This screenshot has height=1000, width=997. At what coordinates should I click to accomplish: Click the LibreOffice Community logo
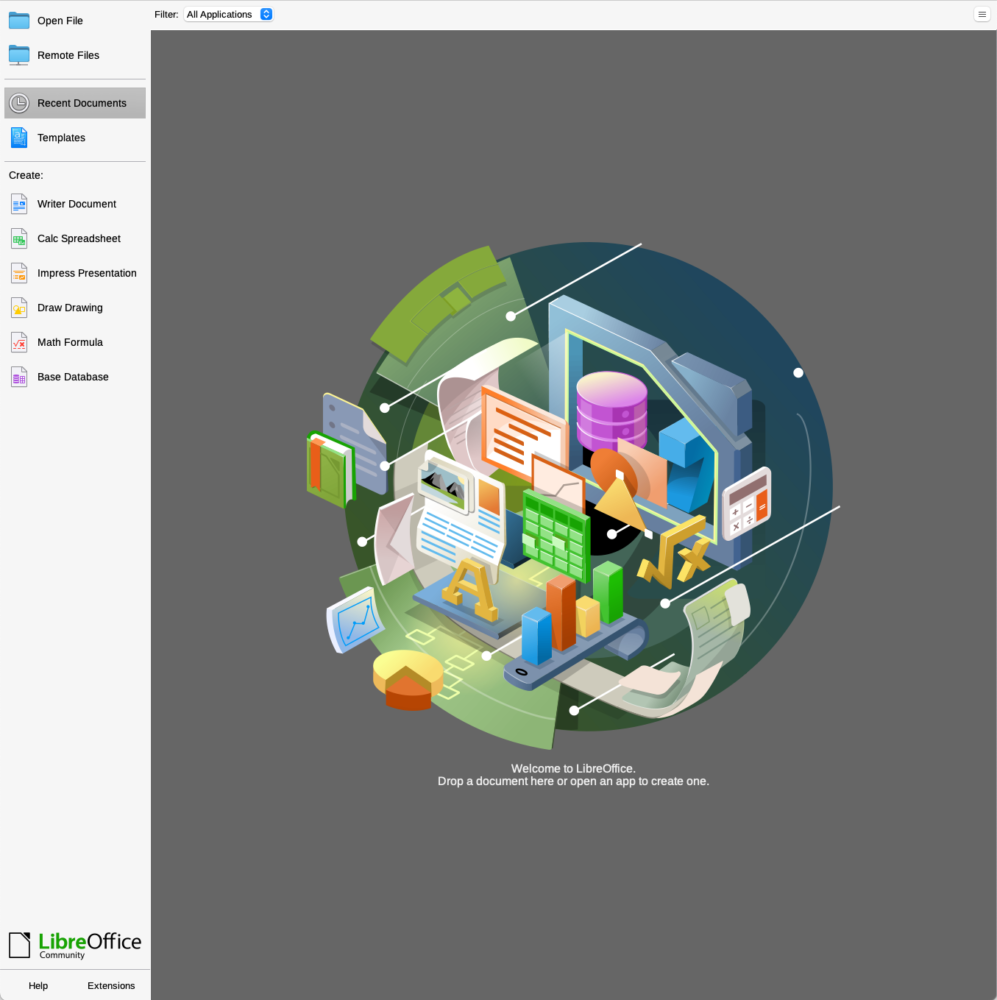pos(75,944)
